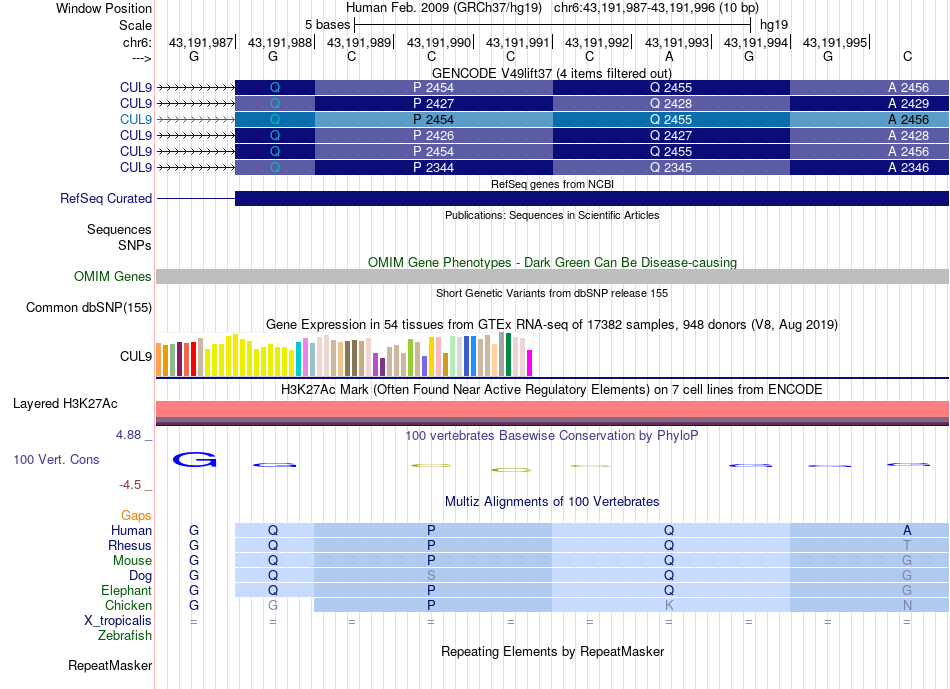Click codon A 2346 in GENCODE track

click(x=869, y=168)
